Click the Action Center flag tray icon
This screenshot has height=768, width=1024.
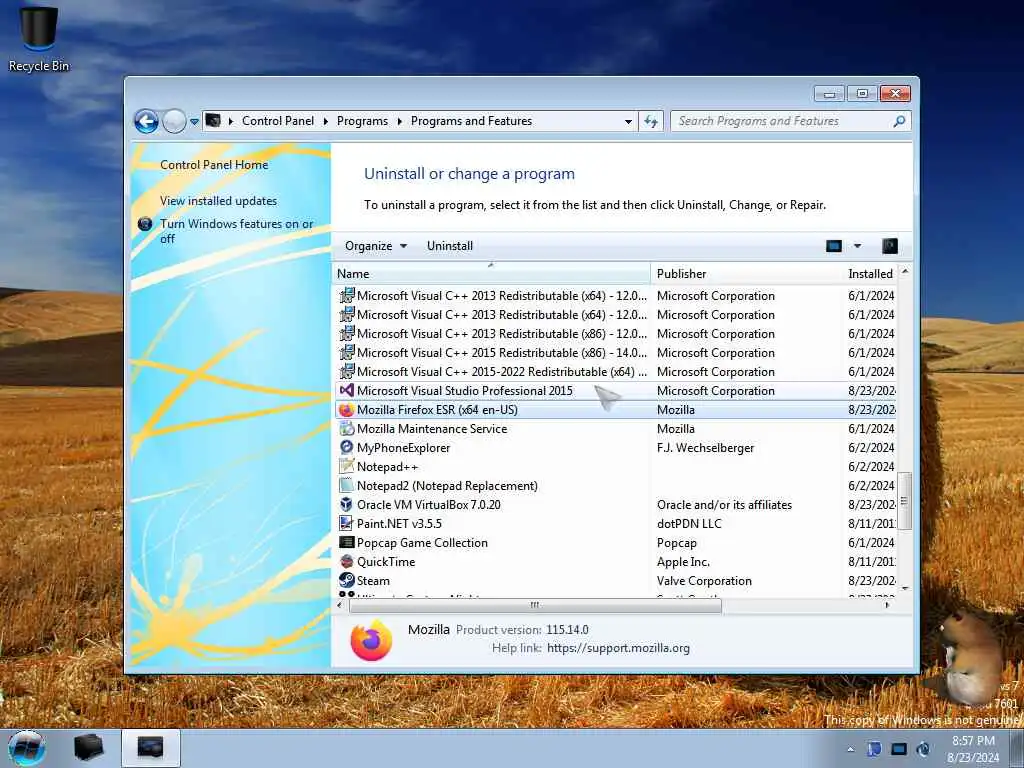coord(874,749)
